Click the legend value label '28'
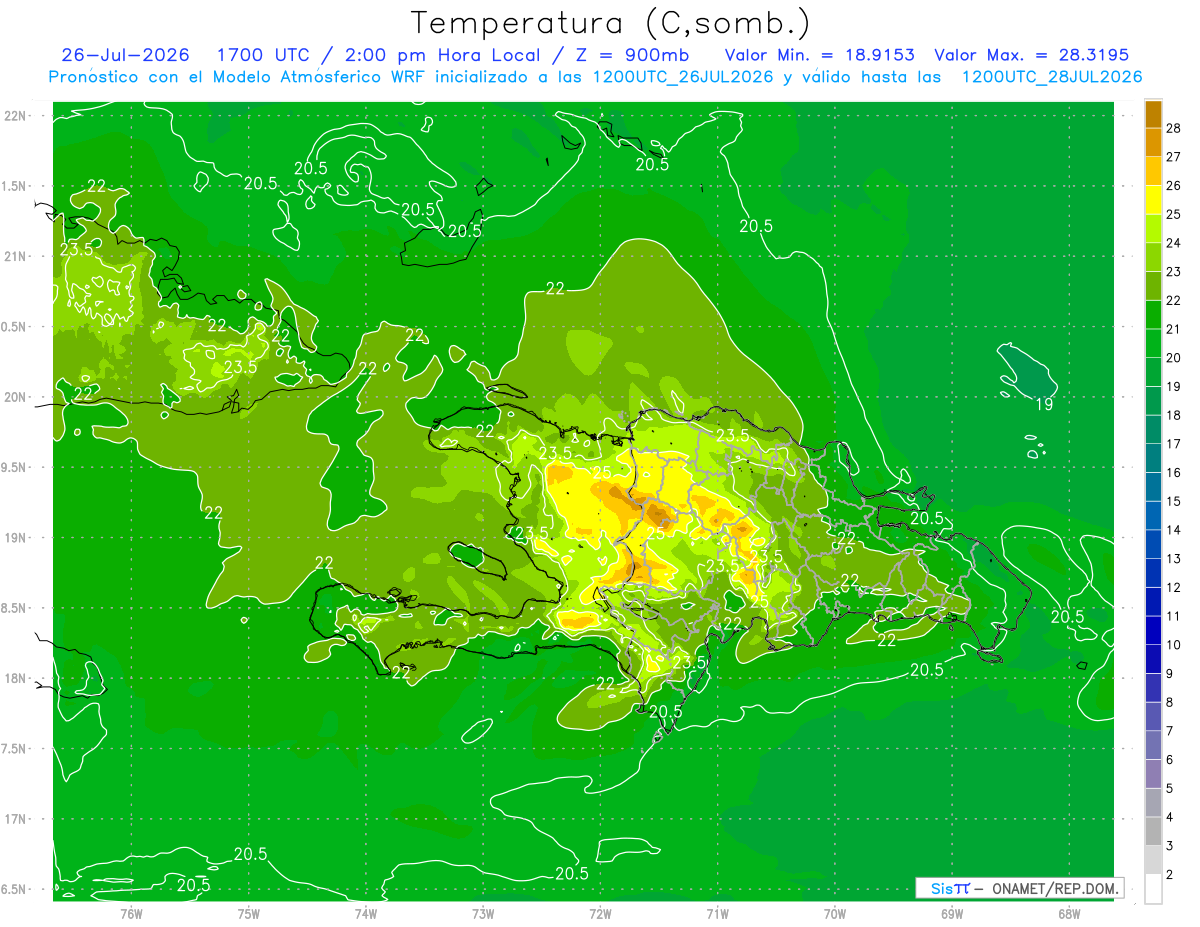Viewport: 1200px width, 927px height. click(1174, 128)
